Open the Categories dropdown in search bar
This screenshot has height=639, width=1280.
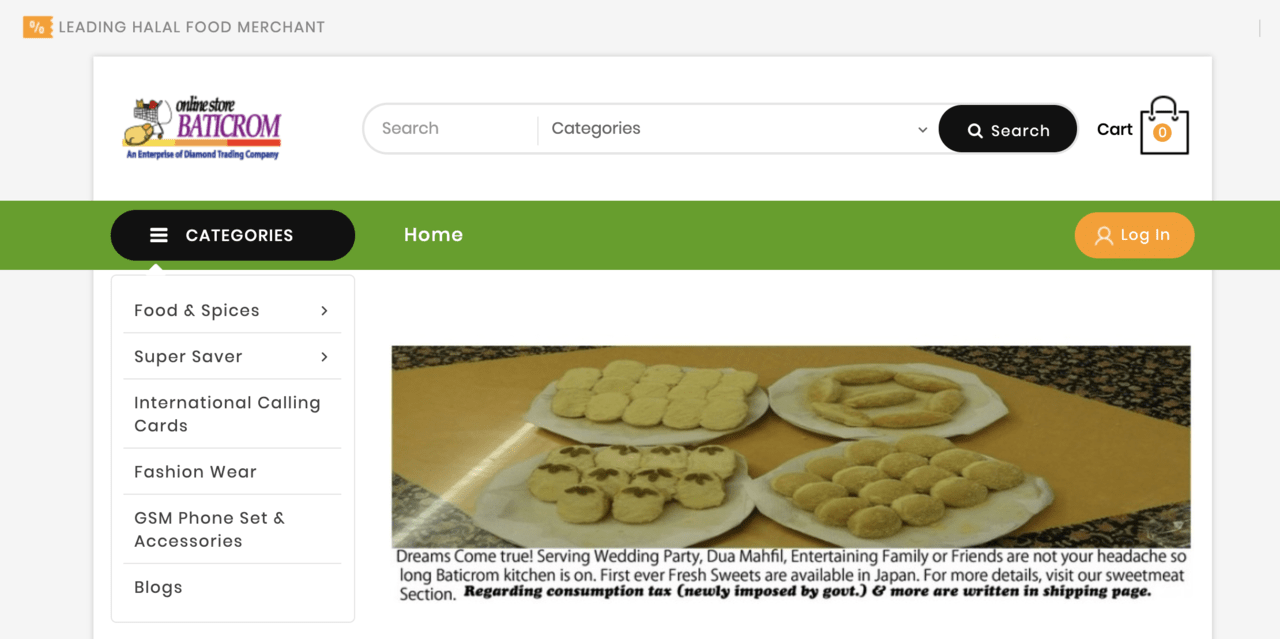click(738, 129)
